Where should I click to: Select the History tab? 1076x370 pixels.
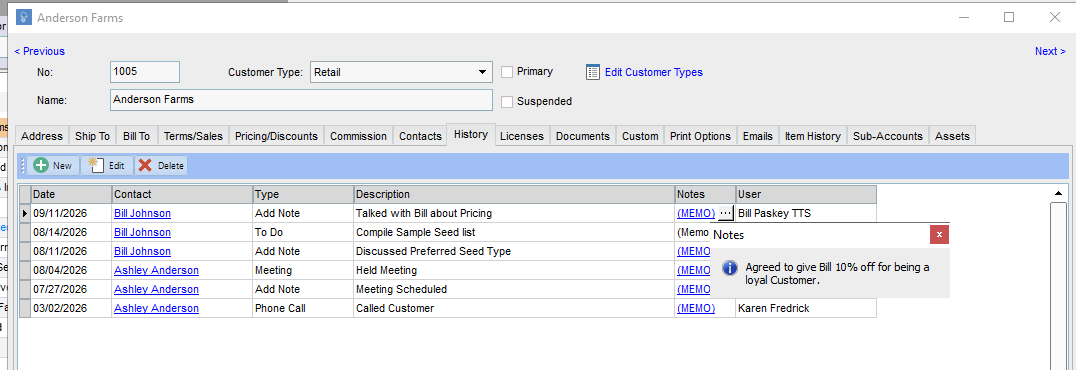pos(471,135)
